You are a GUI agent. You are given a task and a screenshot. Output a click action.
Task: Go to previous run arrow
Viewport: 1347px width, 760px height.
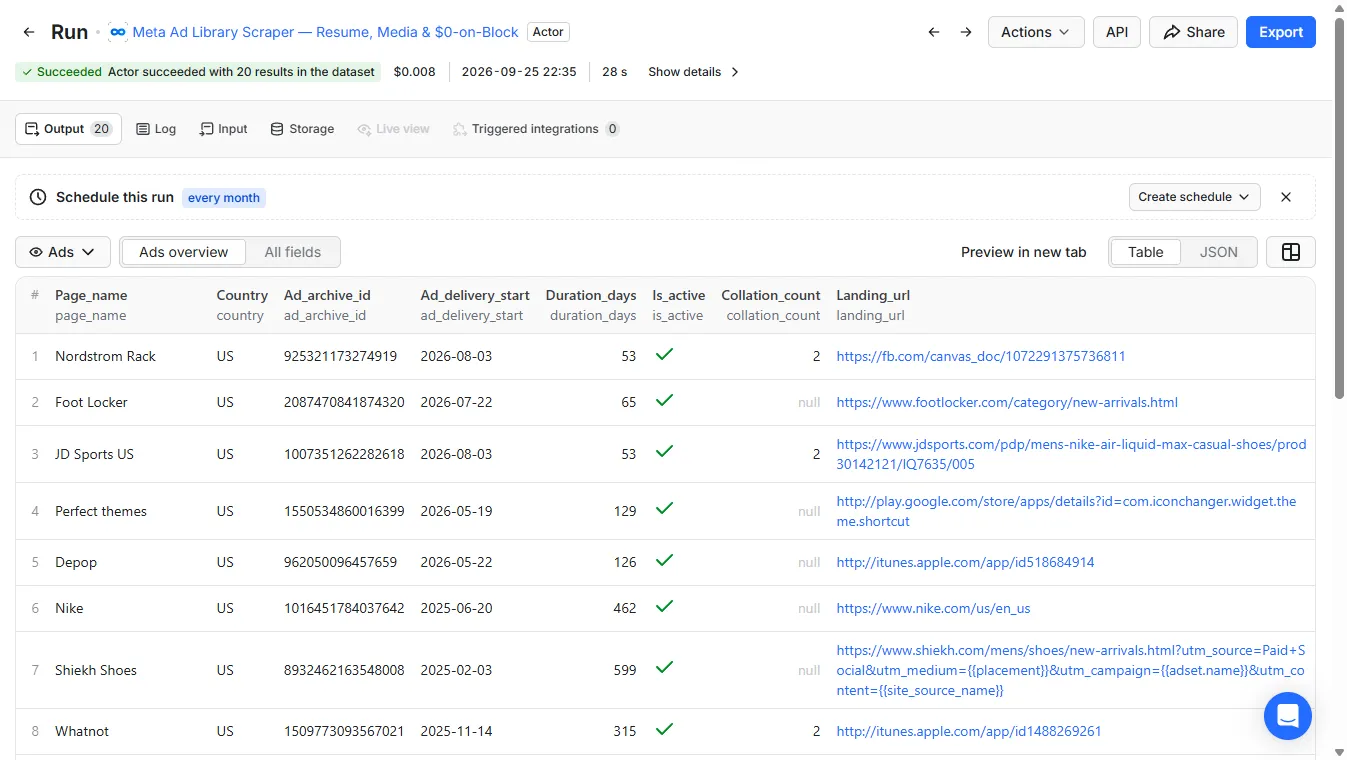click(934, 32)
